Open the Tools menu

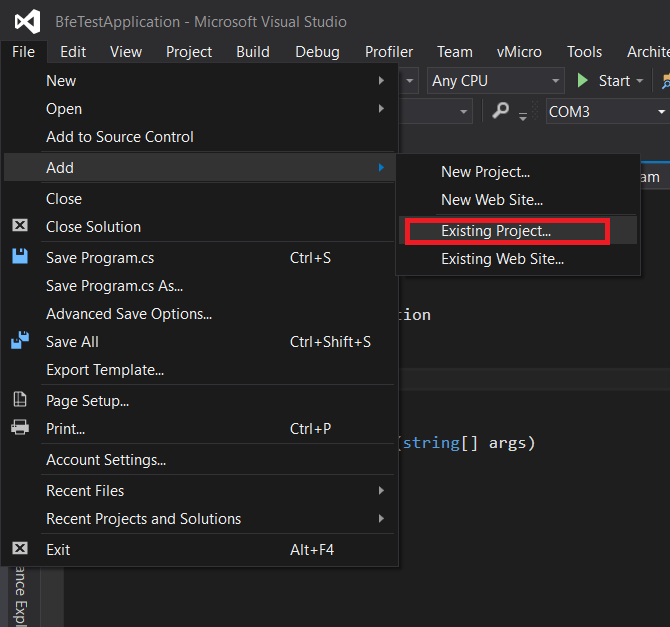click(x=585, y=52)
